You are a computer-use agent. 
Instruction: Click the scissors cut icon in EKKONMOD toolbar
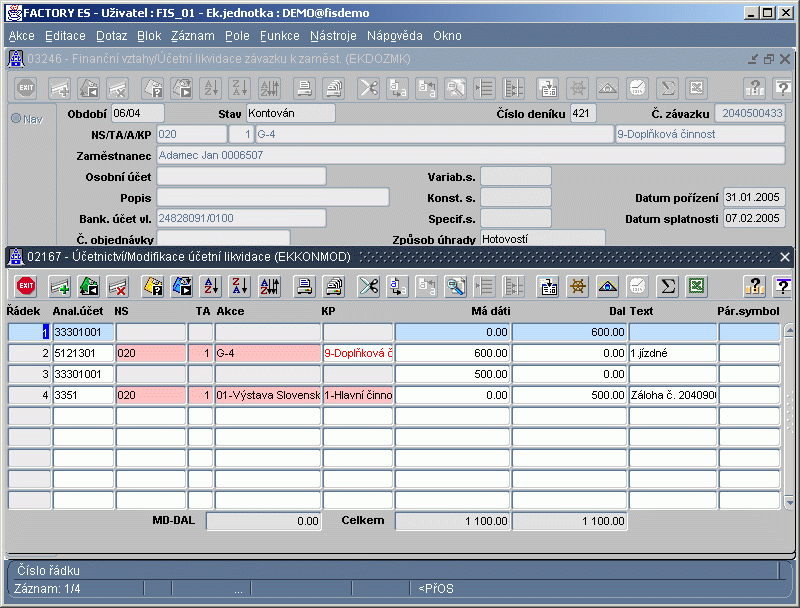coord(368,287)
